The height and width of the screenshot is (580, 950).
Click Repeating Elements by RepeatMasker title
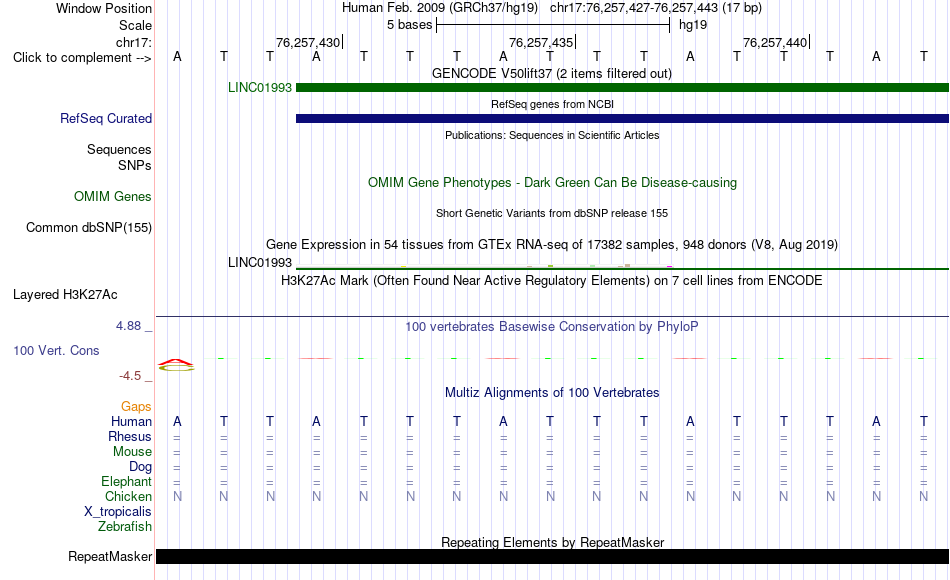coord(552,542)
